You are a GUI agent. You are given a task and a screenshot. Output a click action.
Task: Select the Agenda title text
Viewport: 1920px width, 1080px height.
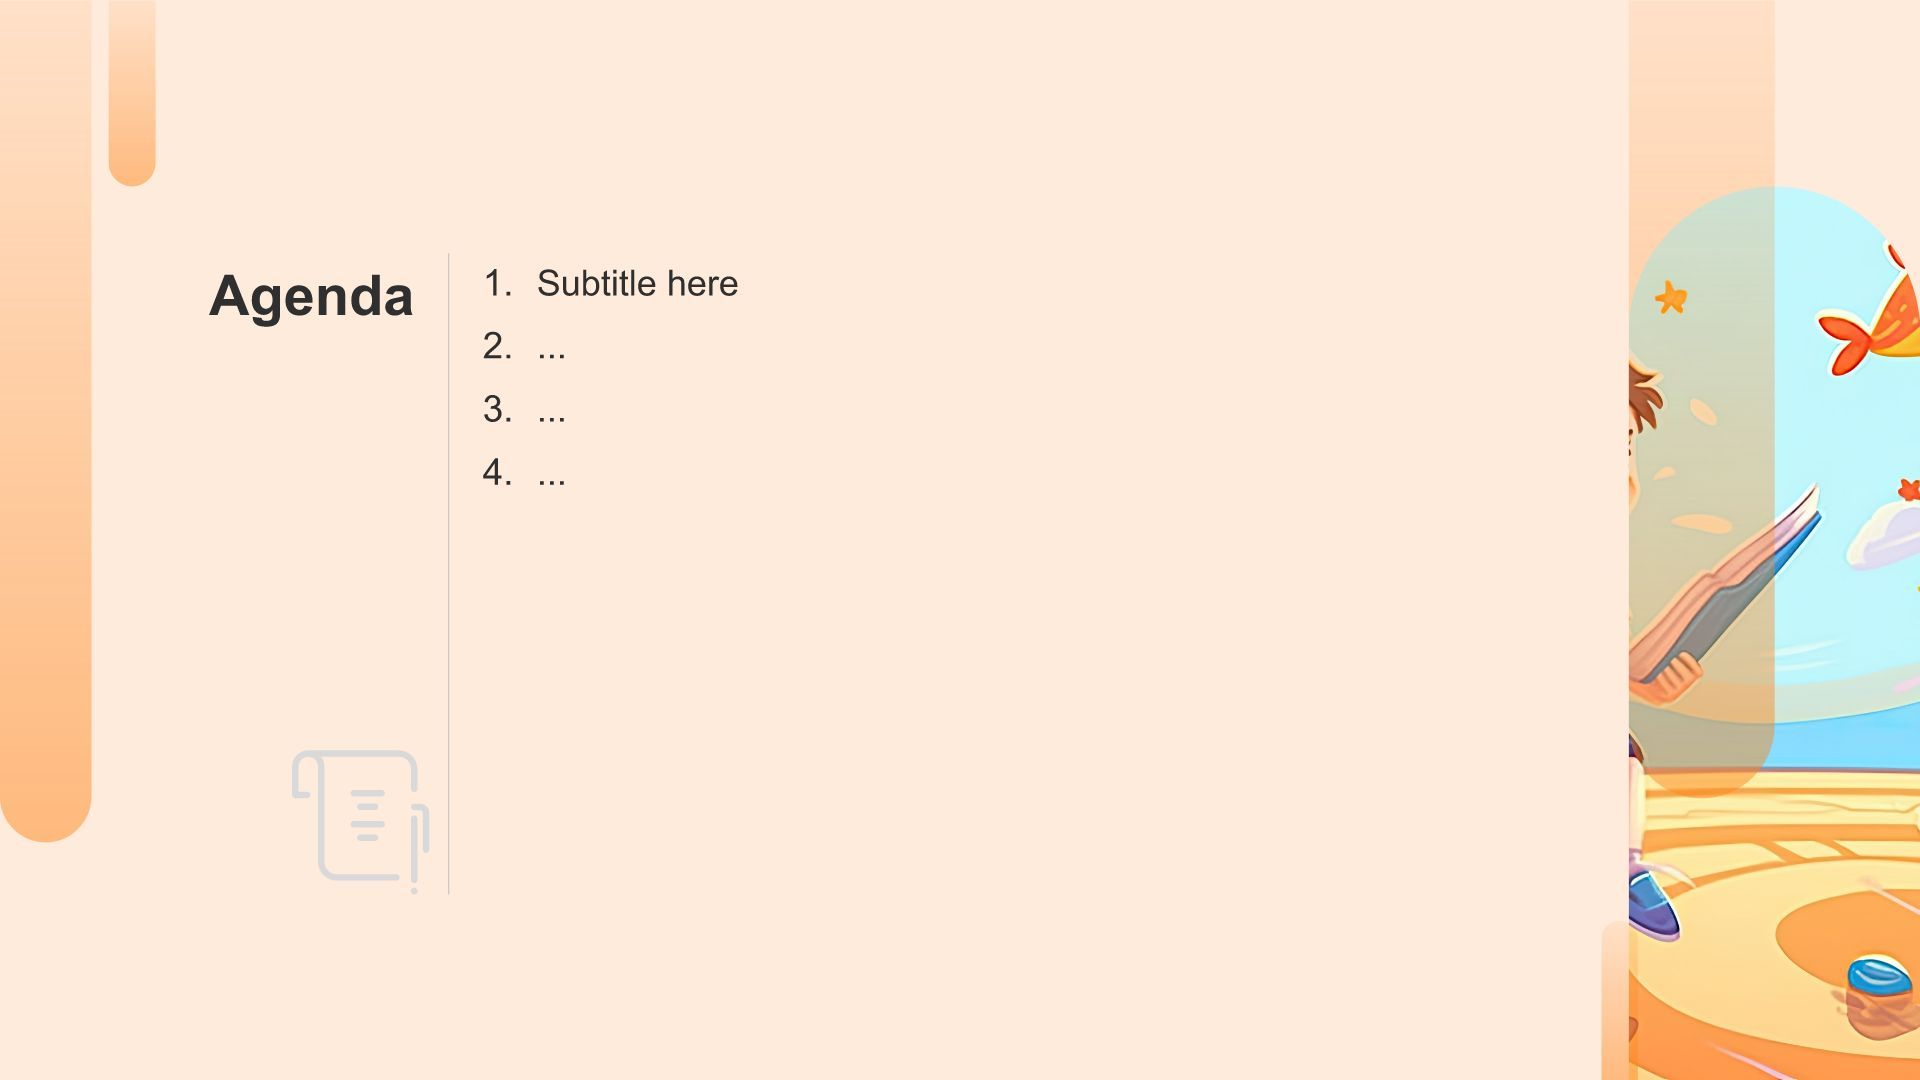coord(311,296)
